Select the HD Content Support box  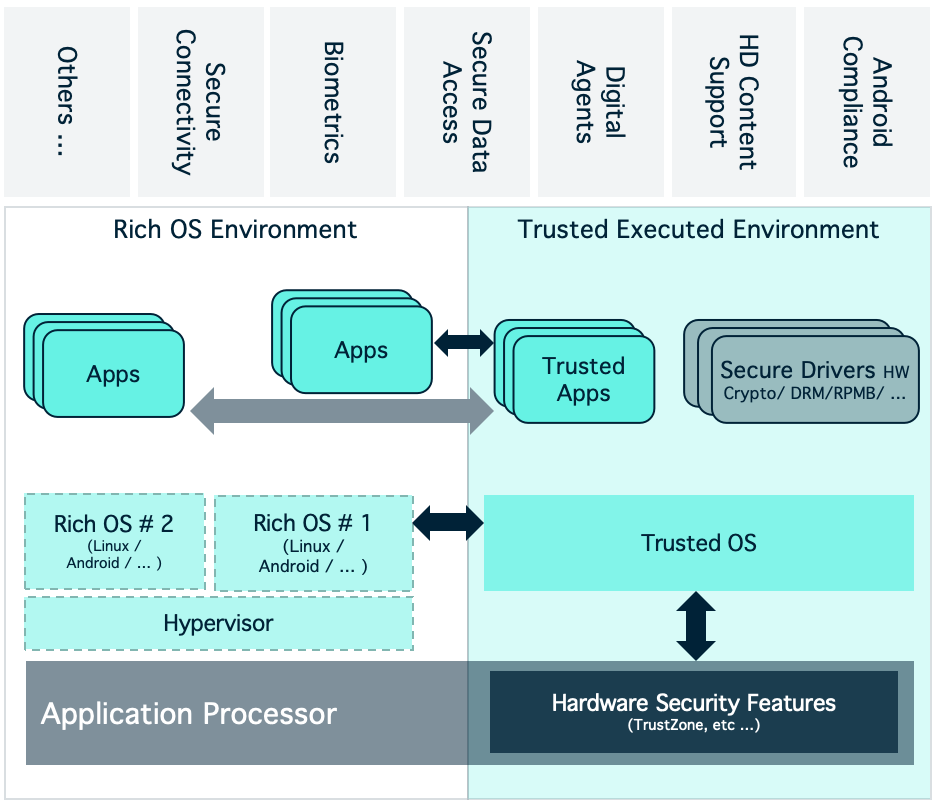pos(734,102)
